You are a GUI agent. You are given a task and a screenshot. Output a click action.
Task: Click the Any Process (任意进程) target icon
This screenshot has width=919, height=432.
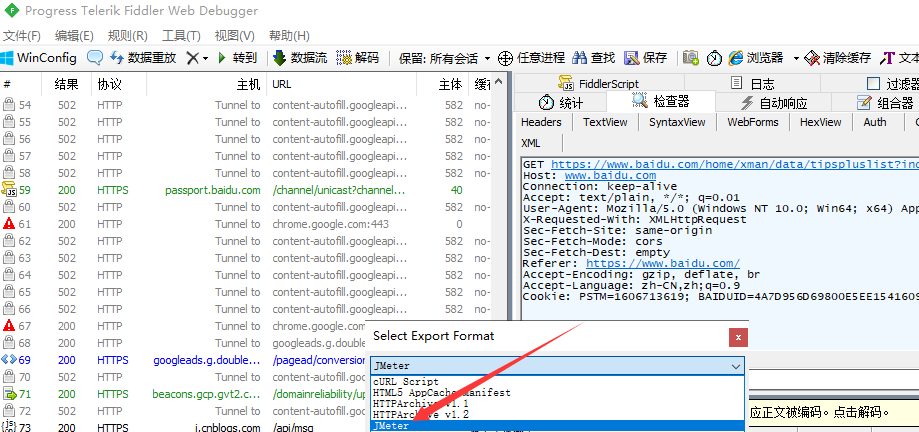click(x=505, y=58)
